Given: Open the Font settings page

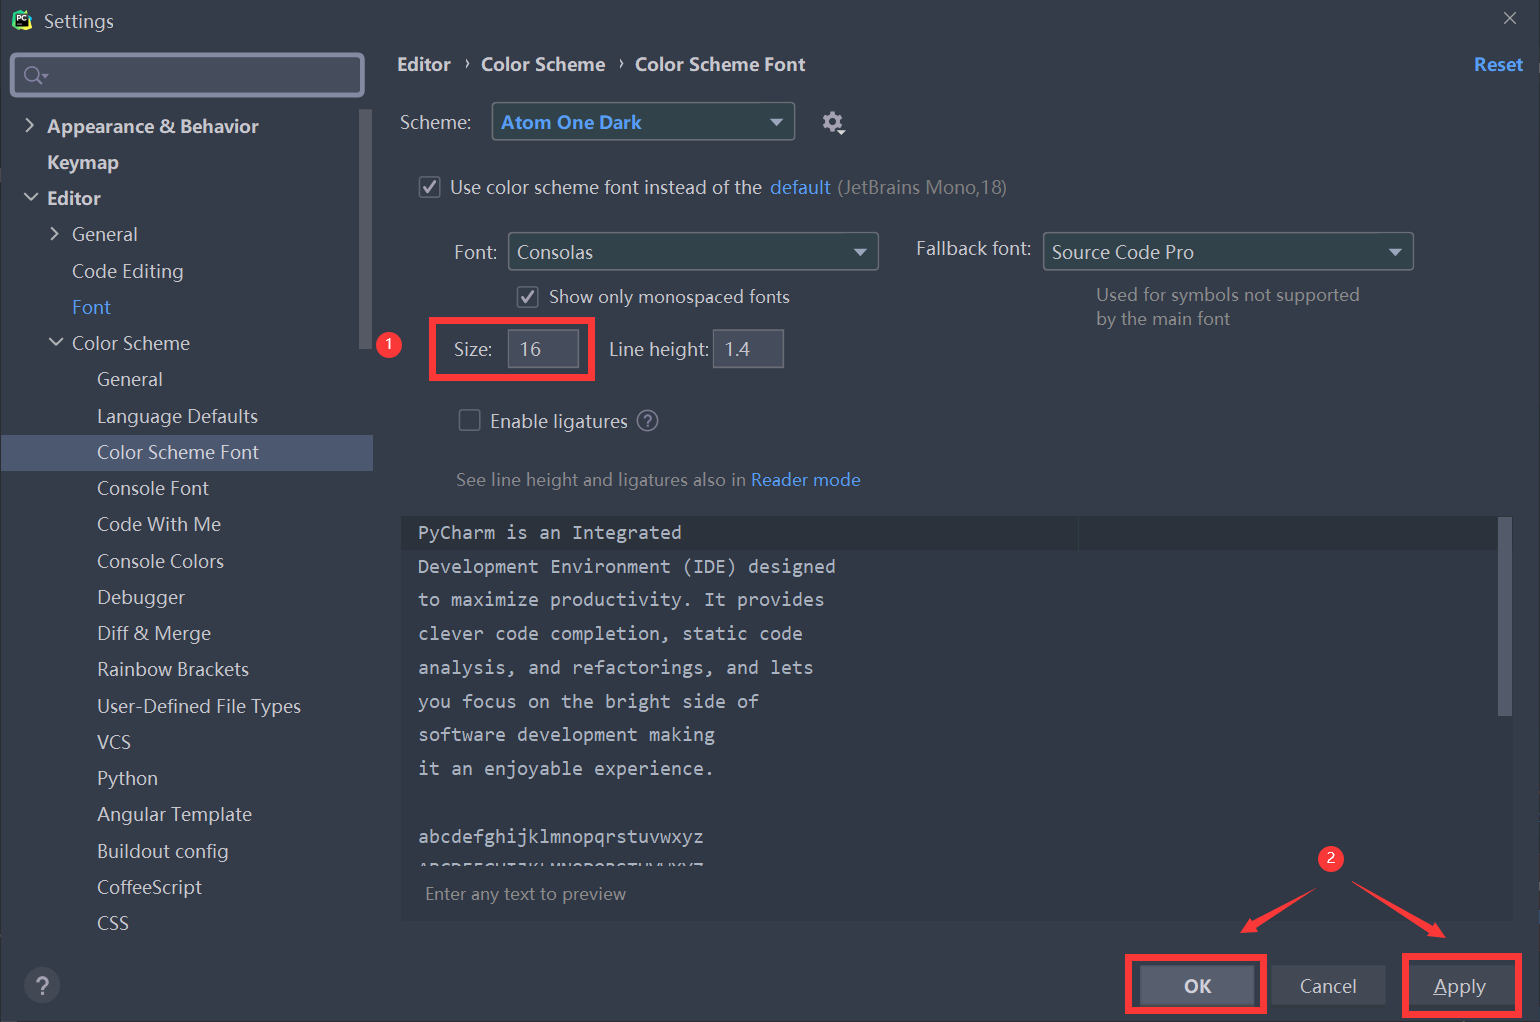Looking at the screenshot, I should pos(91,307).
